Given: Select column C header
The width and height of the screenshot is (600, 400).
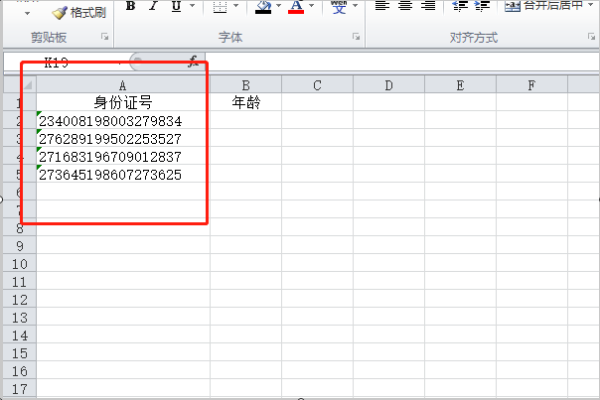Looking at the screenshot, I should pyautogui.click(x=317, y=85).
